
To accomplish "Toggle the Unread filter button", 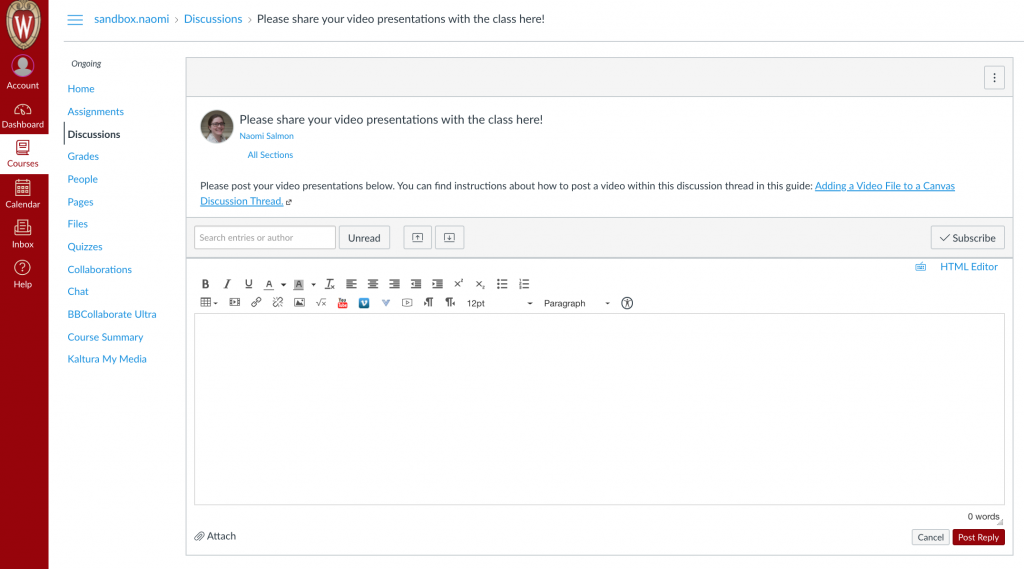I will (364, 238).
